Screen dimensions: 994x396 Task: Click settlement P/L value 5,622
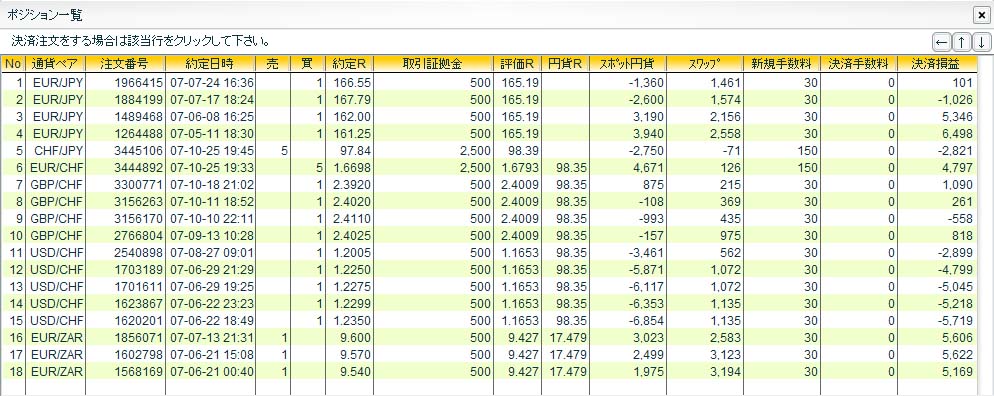[957, 355]
